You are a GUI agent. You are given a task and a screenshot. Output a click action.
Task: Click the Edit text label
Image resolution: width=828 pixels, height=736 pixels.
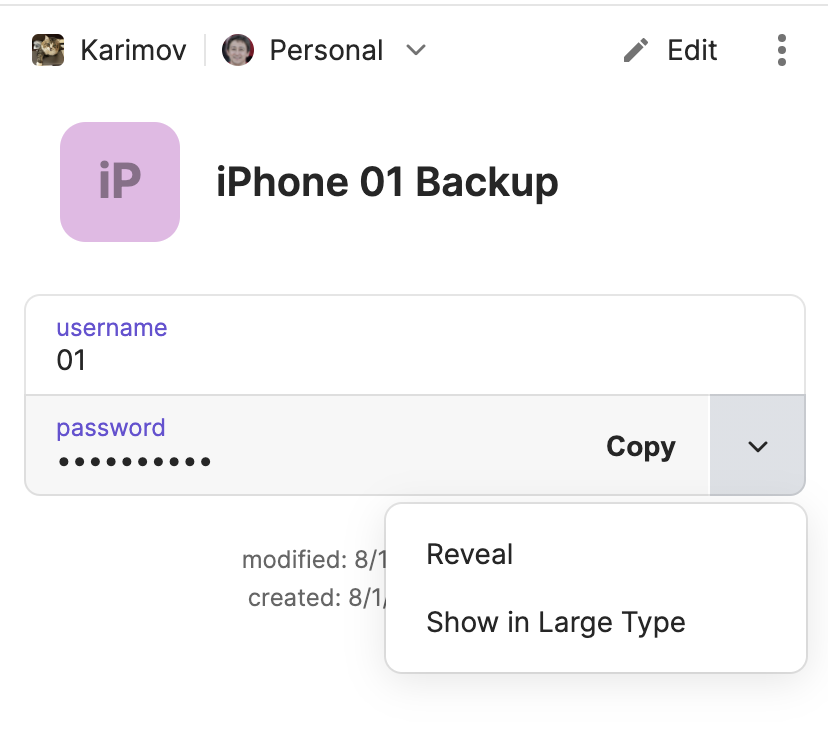coord(692,50)
